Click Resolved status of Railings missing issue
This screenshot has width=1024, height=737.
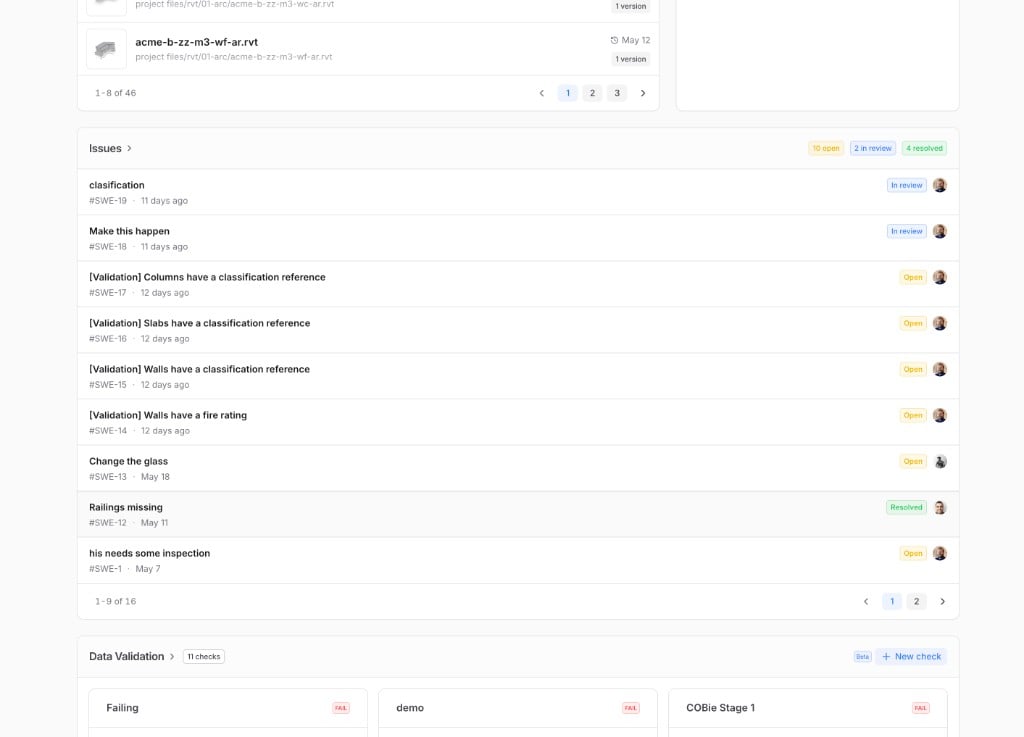(x=906, y=507)
